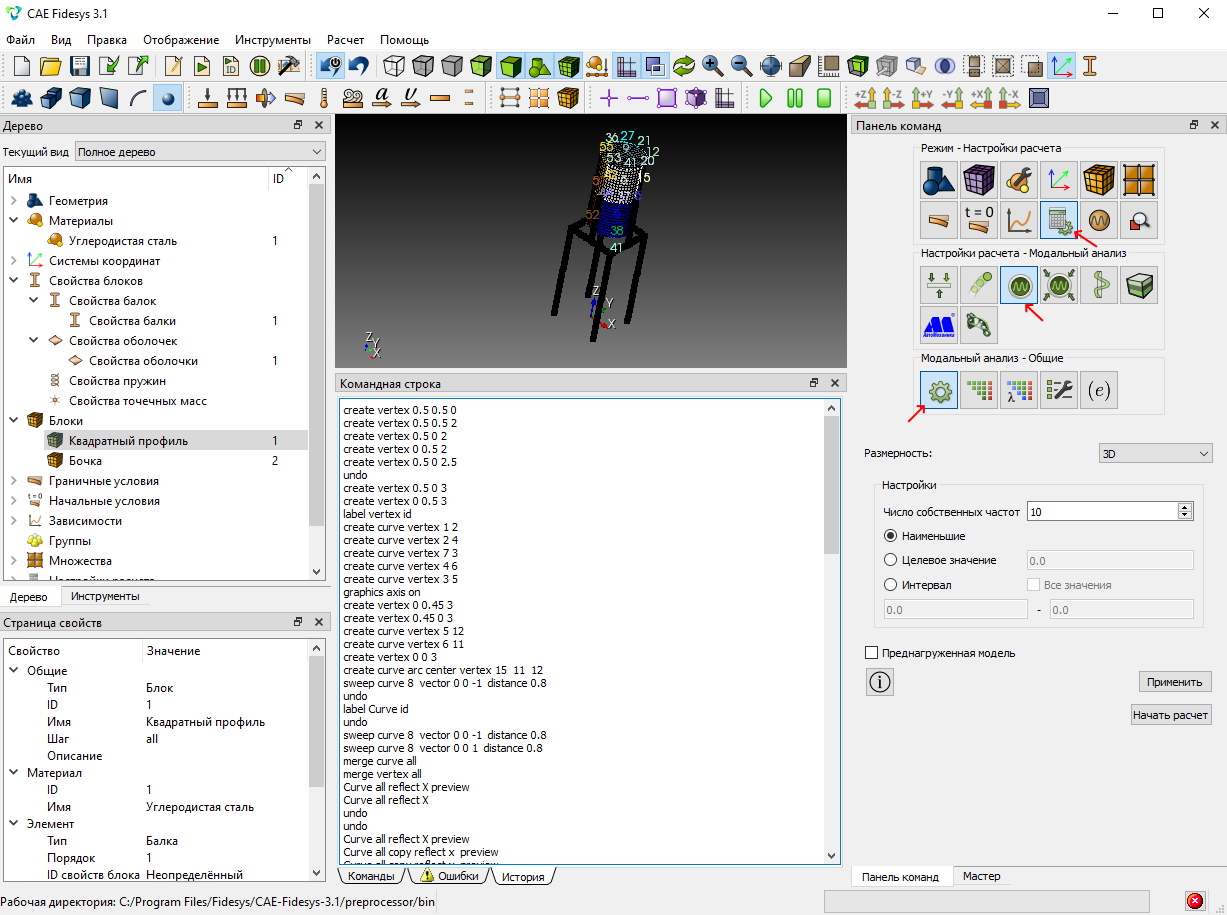Viewport: 1227px width, 915px height.
Task: Click the zoom out magnifier icon
Action: pyautogui.click(x=742, y=66)
